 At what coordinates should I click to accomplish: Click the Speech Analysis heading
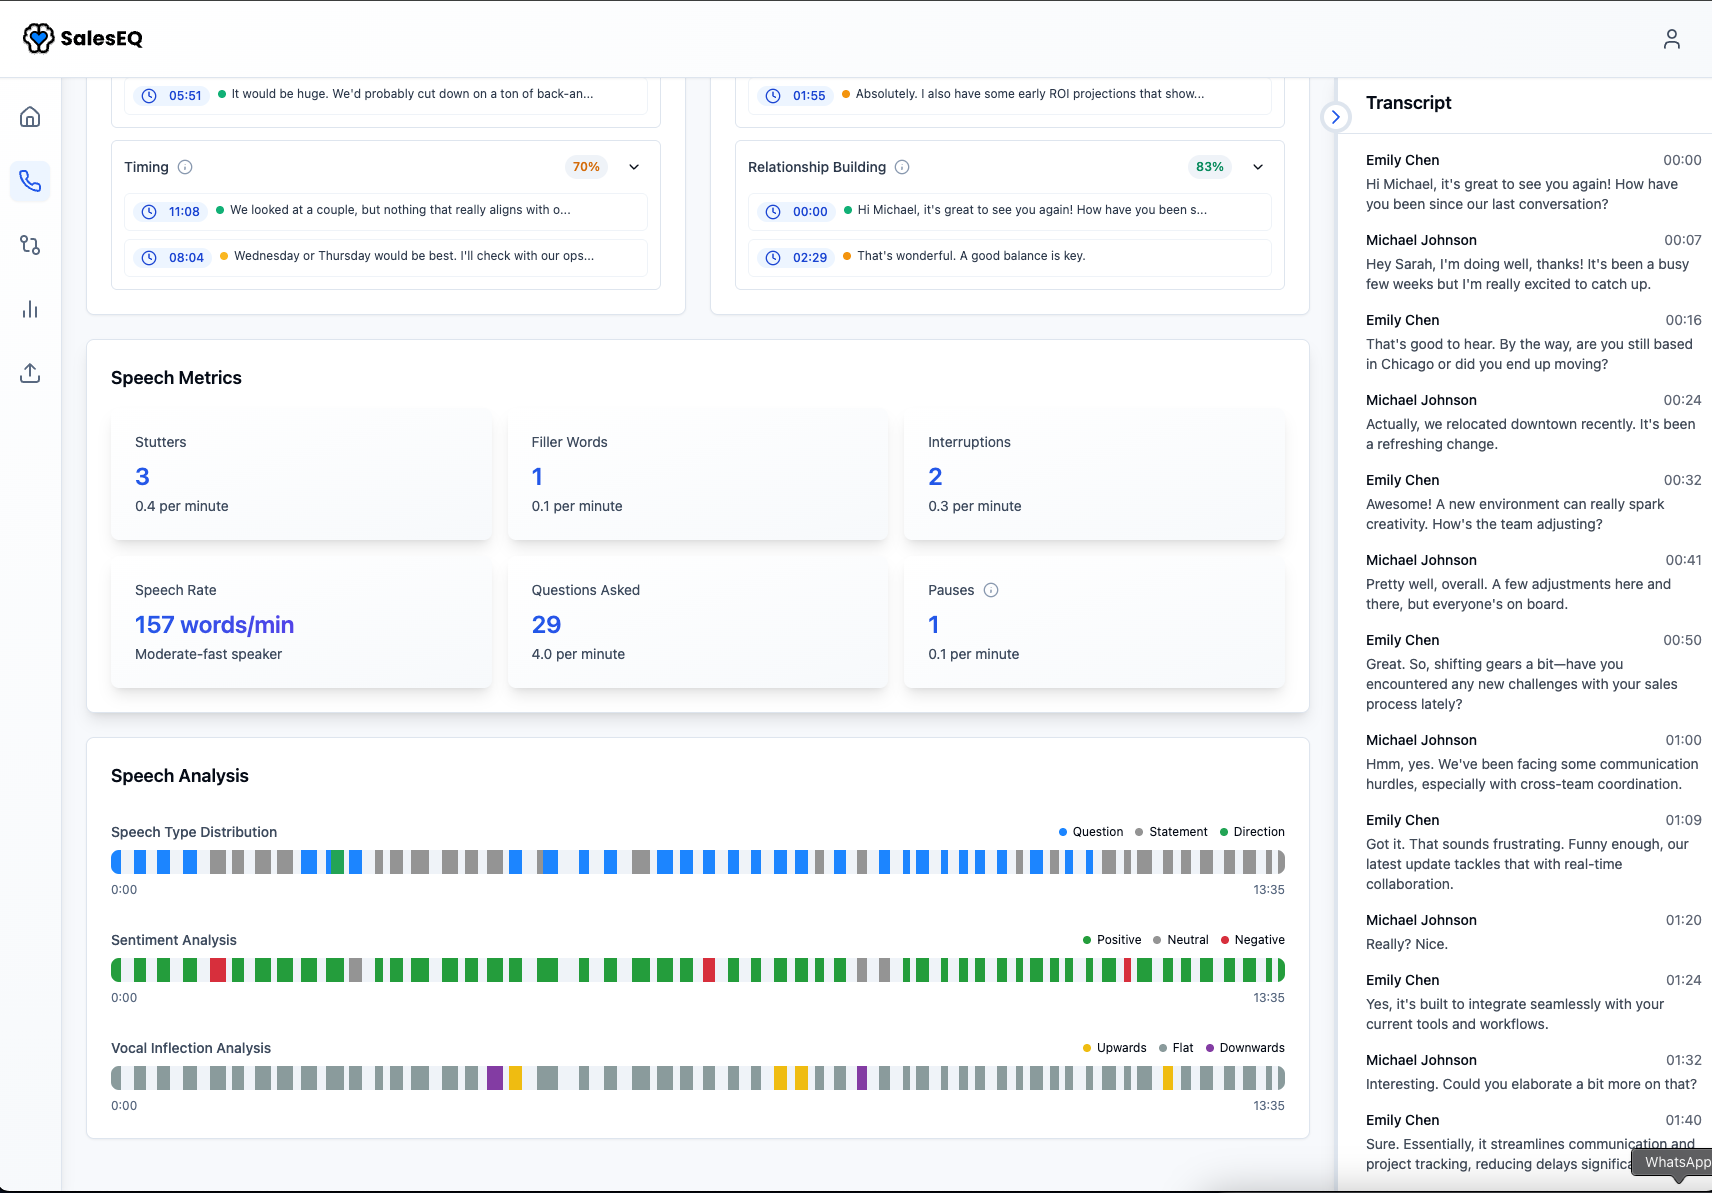(x=180, y=776)
